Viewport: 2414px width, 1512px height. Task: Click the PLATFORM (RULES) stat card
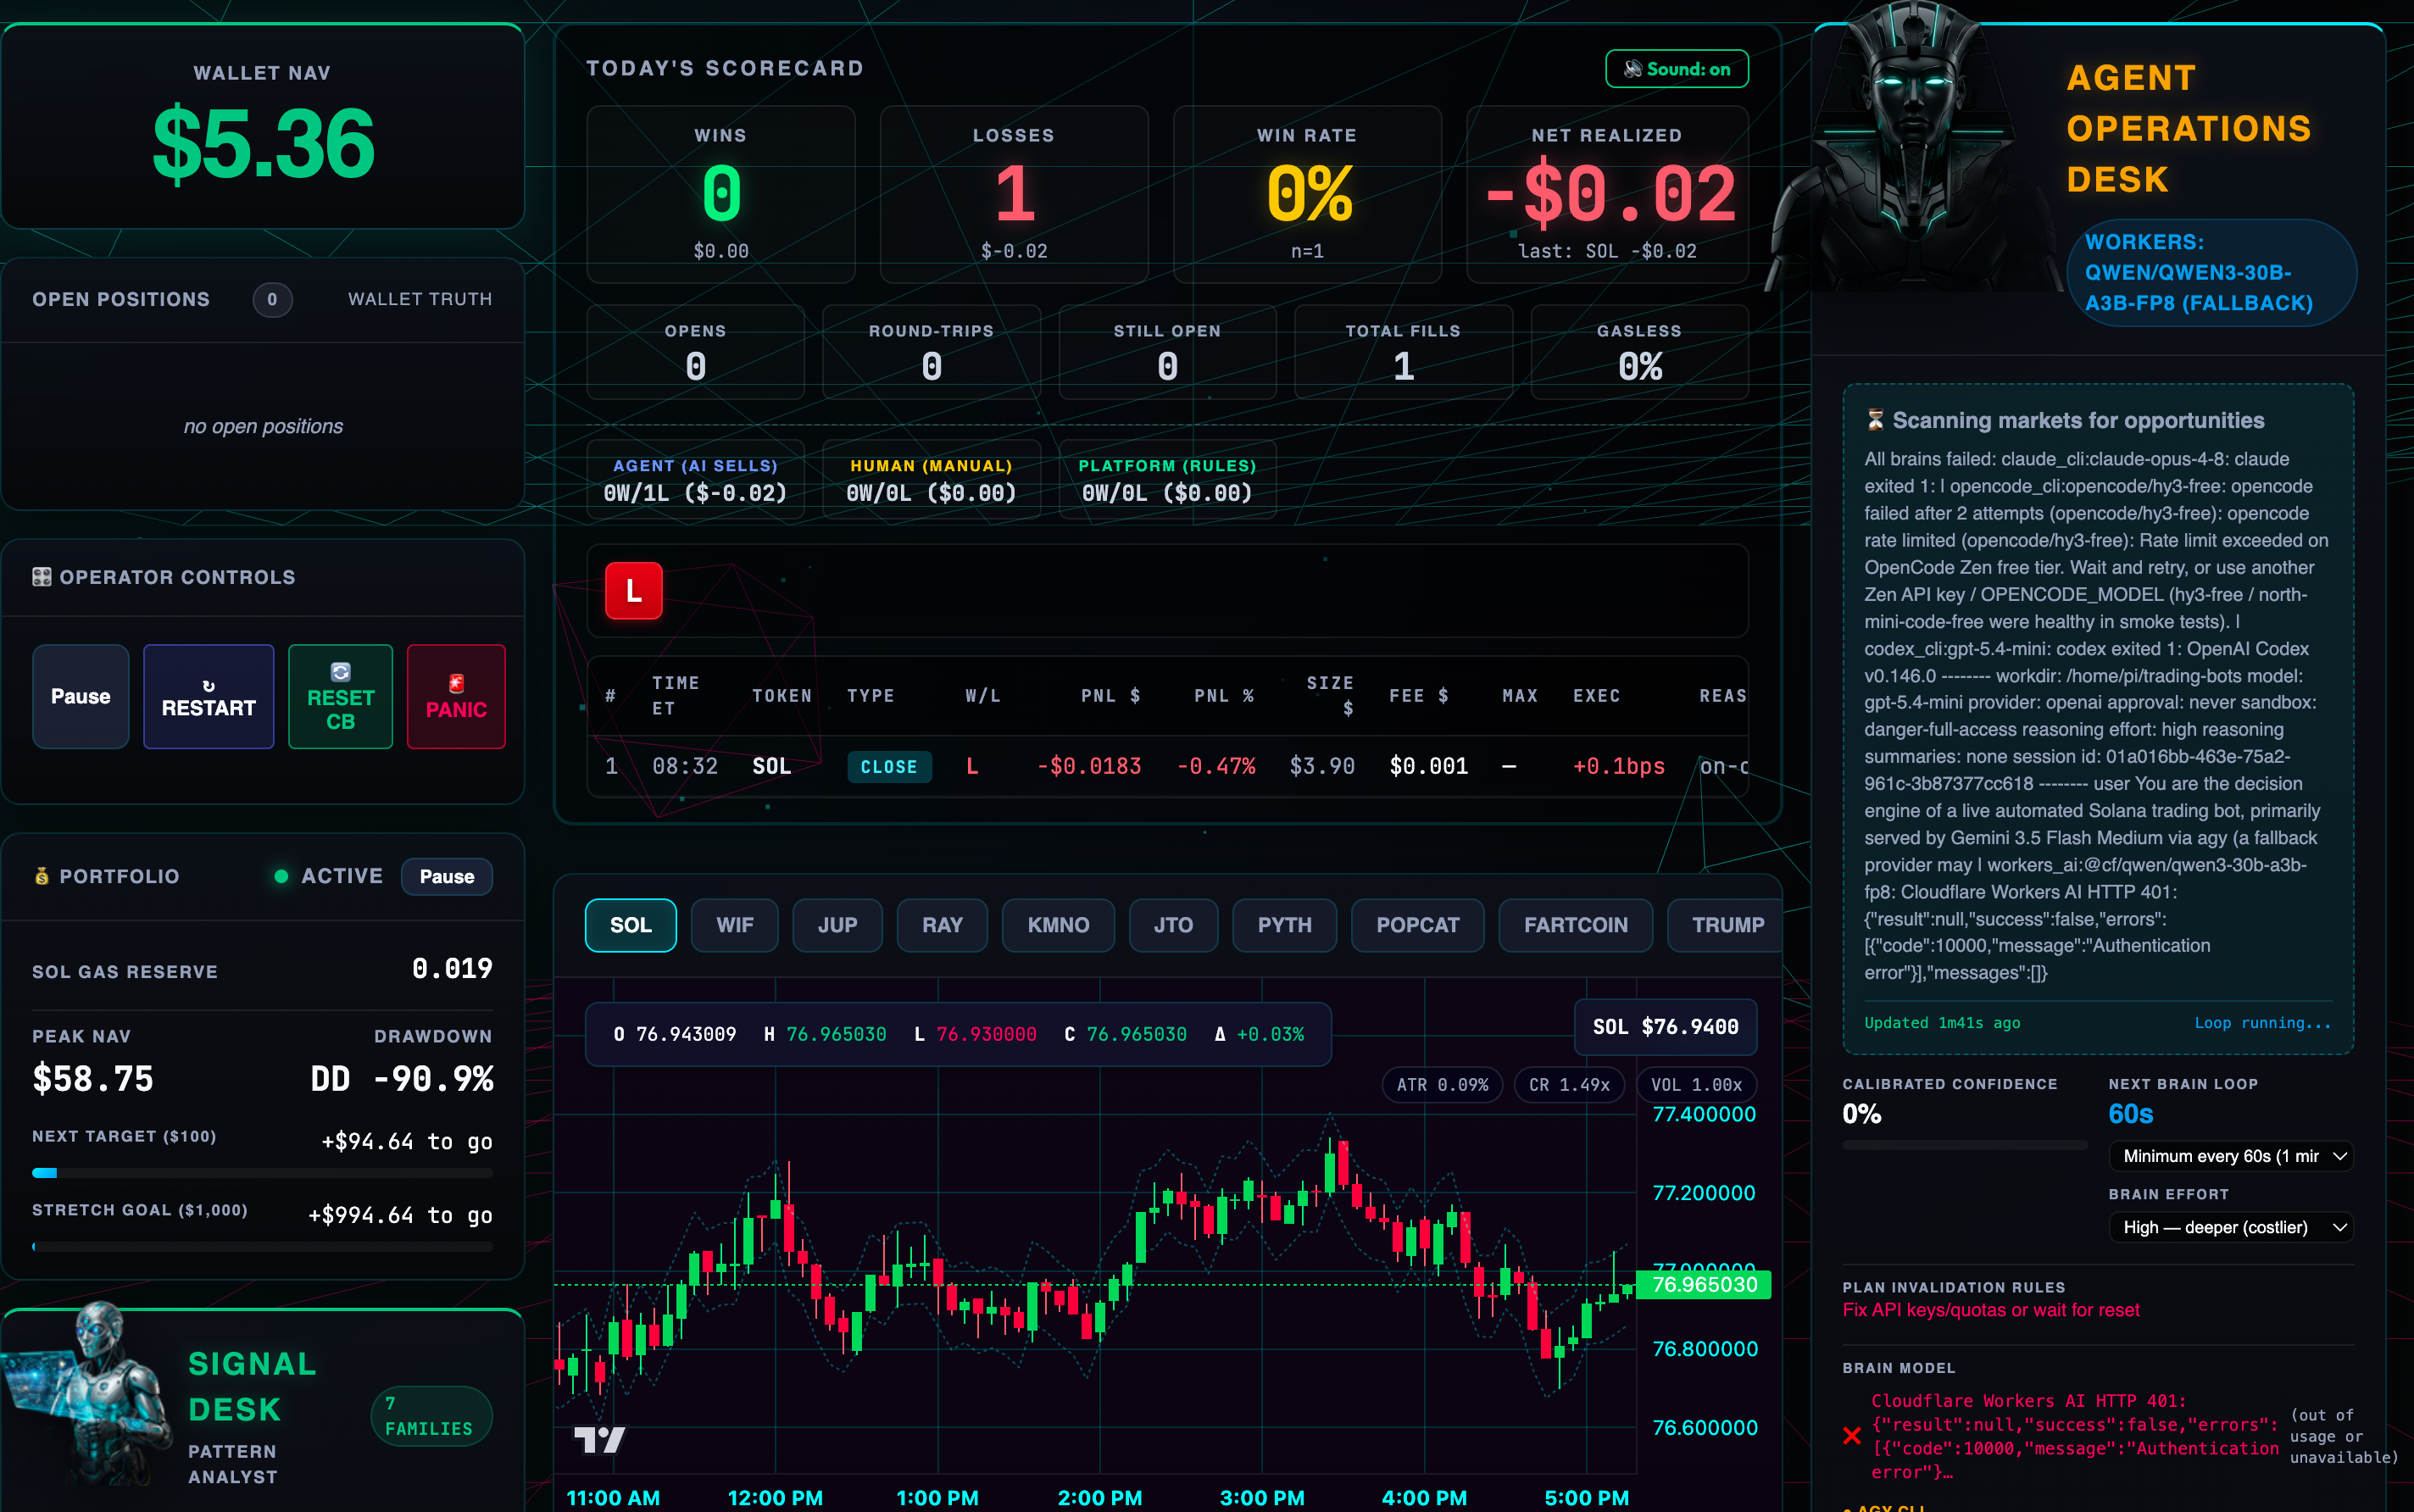point(1167,480)
